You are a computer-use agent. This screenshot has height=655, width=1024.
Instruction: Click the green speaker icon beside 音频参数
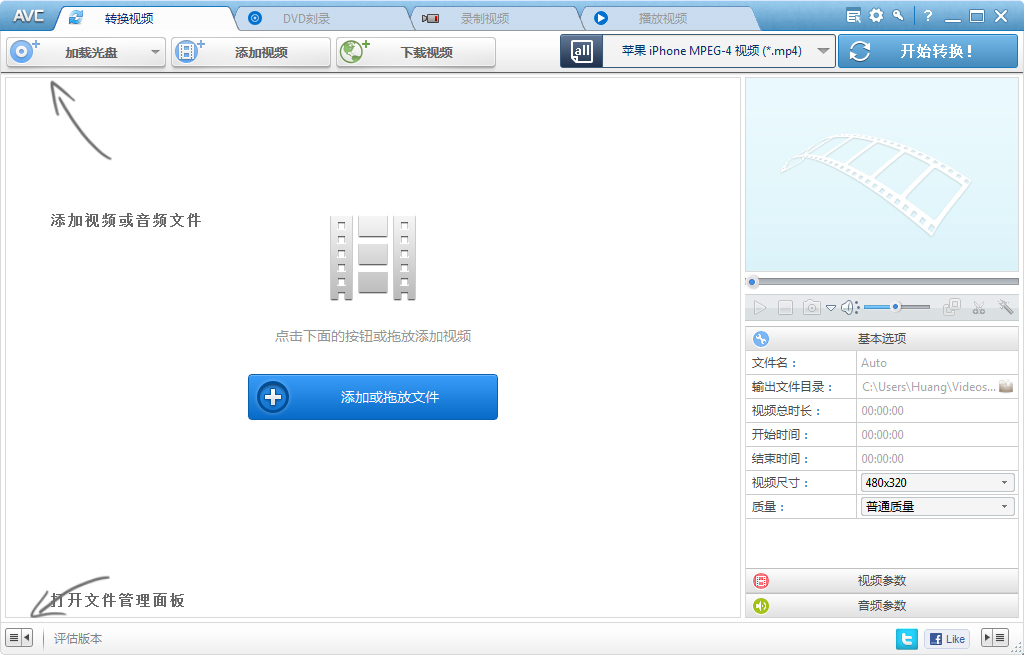(x=761, y=605)
